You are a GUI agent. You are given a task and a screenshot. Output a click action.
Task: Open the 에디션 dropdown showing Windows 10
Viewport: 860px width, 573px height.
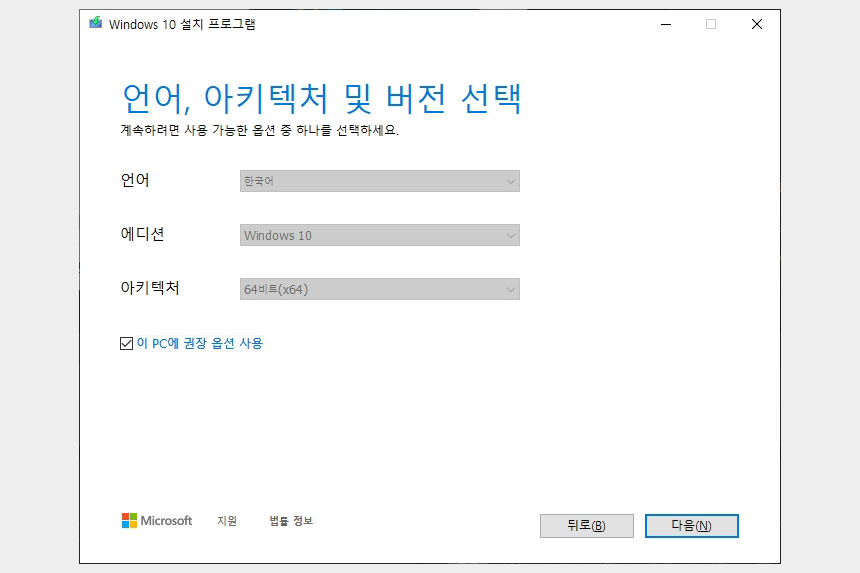point(380,235)
